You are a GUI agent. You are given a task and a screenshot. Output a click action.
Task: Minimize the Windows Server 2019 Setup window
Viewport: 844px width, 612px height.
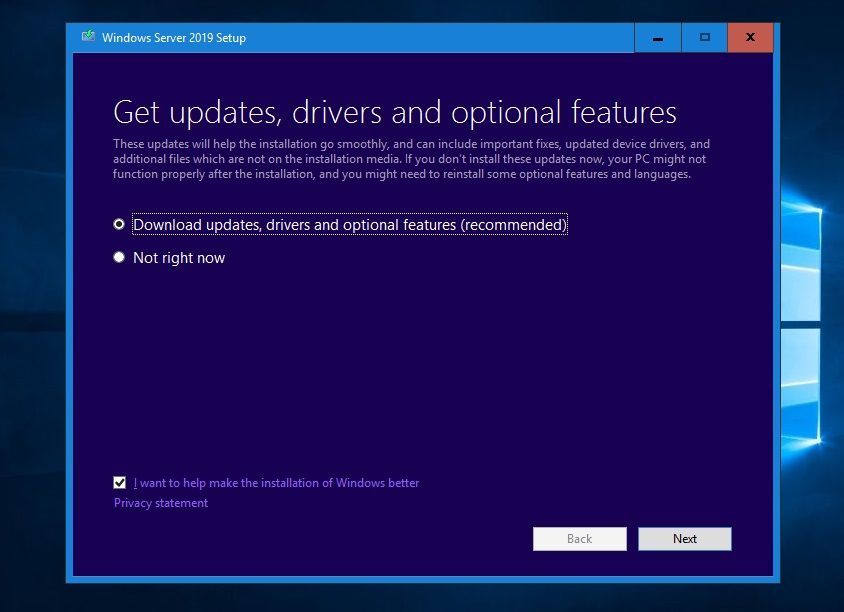pos(658,38)
